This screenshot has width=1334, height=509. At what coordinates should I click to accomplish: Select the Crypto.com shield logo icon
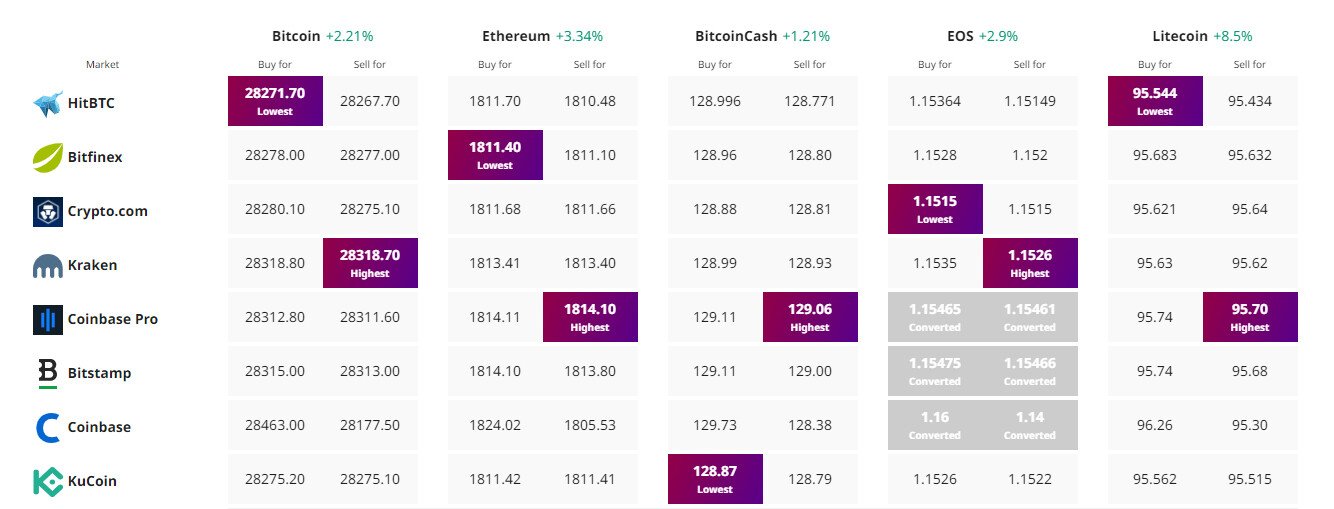(x=48, y=211)
